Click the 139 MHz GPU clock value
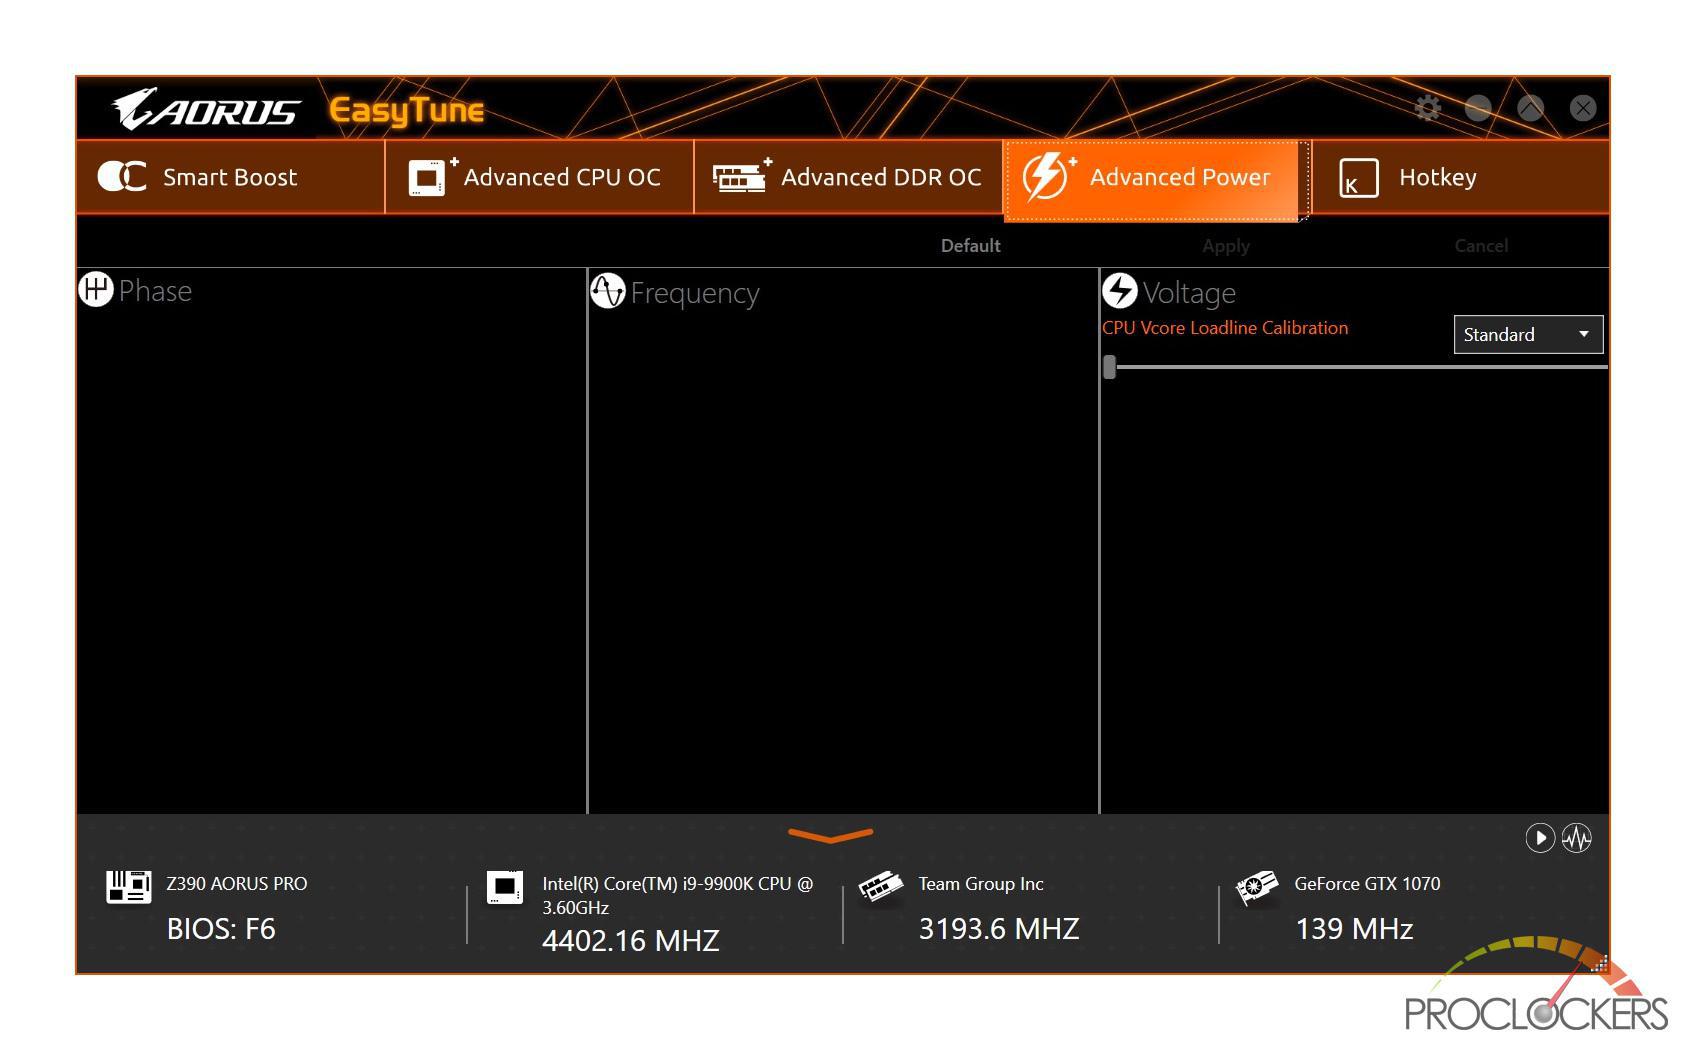Screen dimensions: 1686x1050 coord(1354,929)
